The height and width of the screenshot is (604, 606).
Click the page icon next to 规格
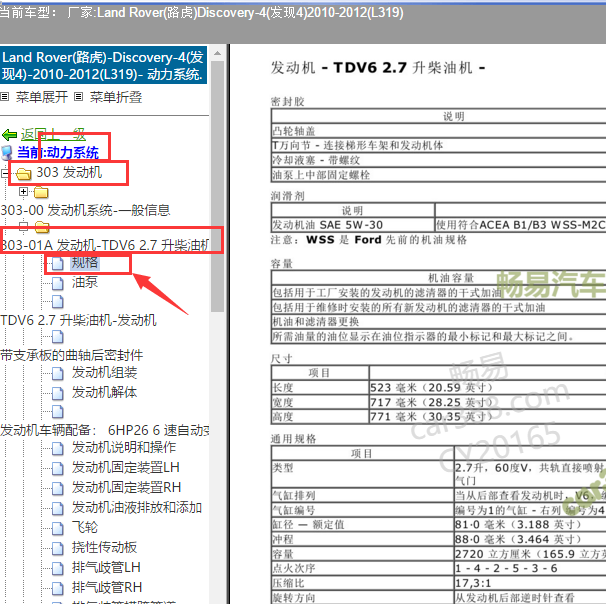(x=58, y=264)
